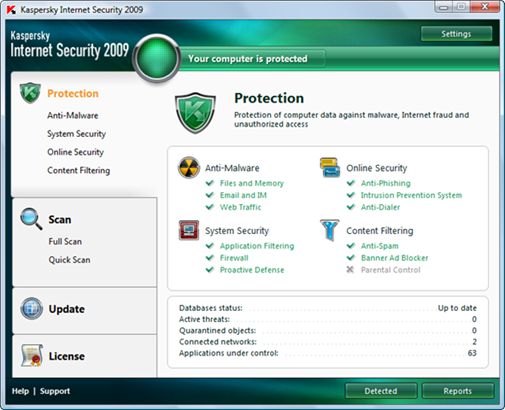Click the green protection status orb
This screenshot has width=505, height=410.
tap(157, 58)
